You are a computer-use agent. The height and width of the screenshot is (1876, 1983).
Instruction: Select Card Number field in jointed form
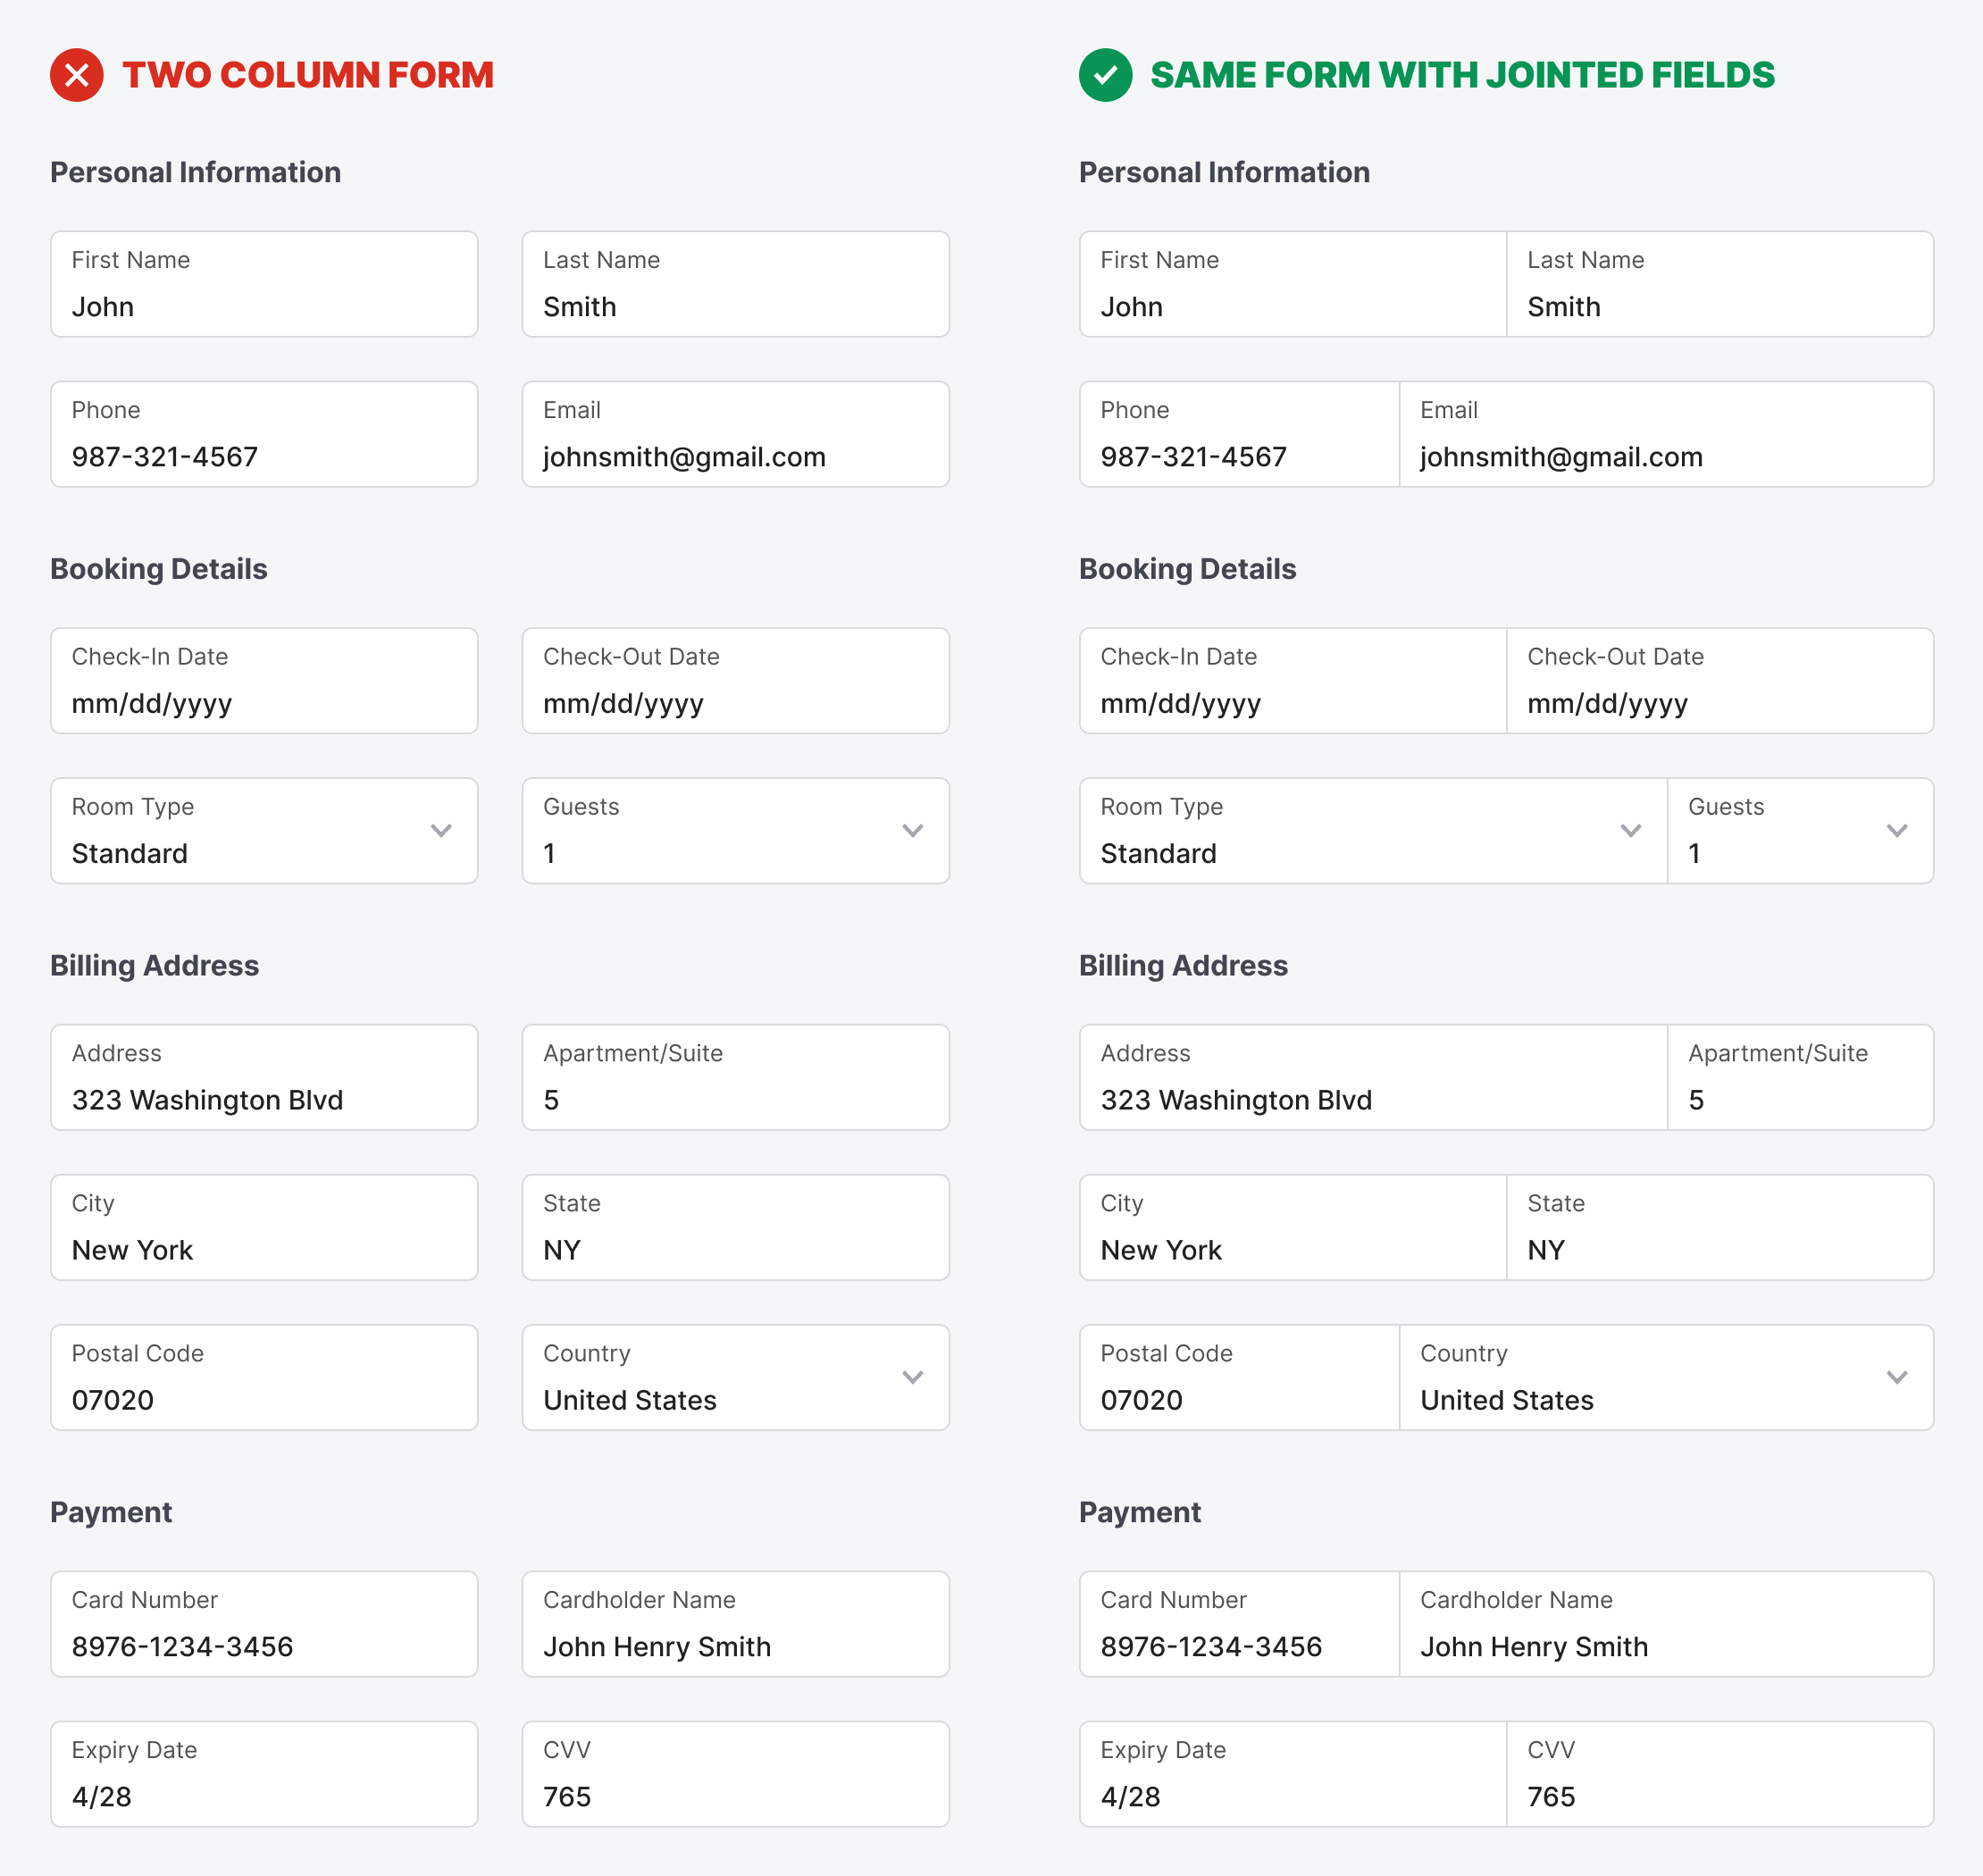point(1239,1624)
